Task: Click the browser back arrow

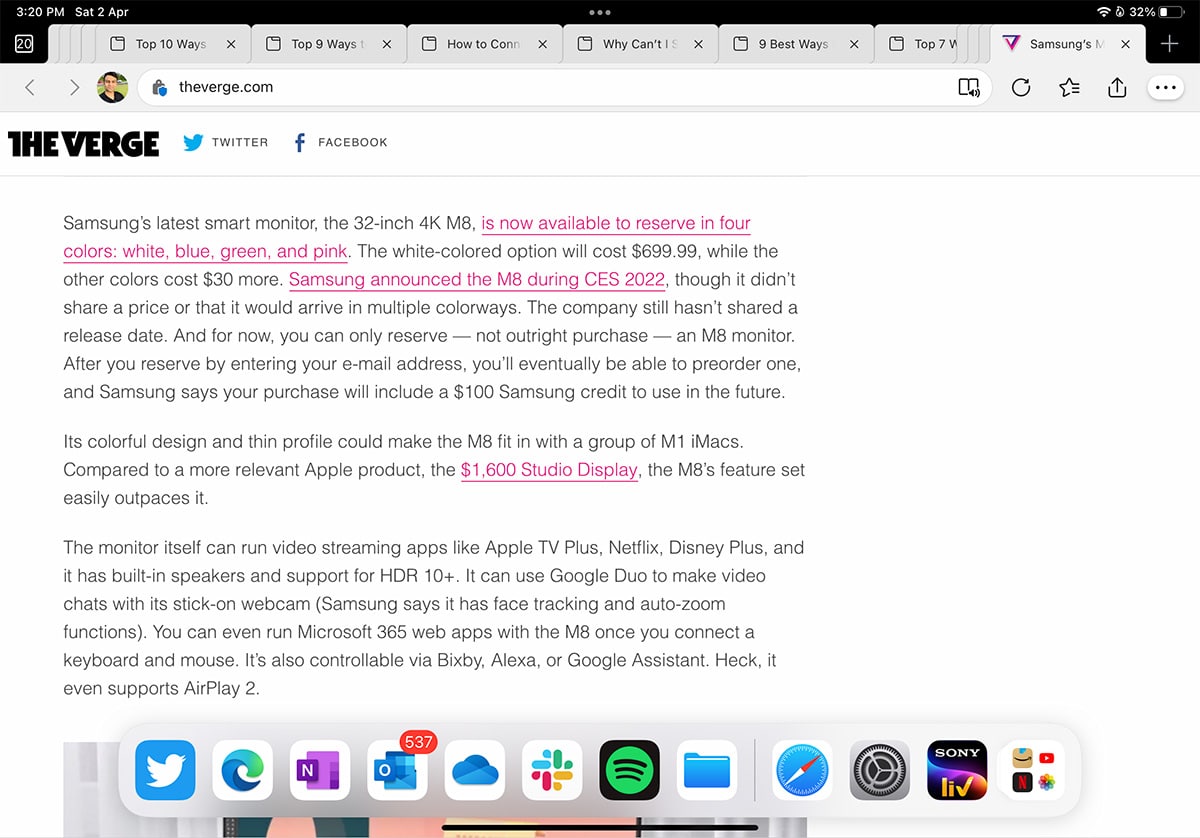Action: (x=30, y=88)
